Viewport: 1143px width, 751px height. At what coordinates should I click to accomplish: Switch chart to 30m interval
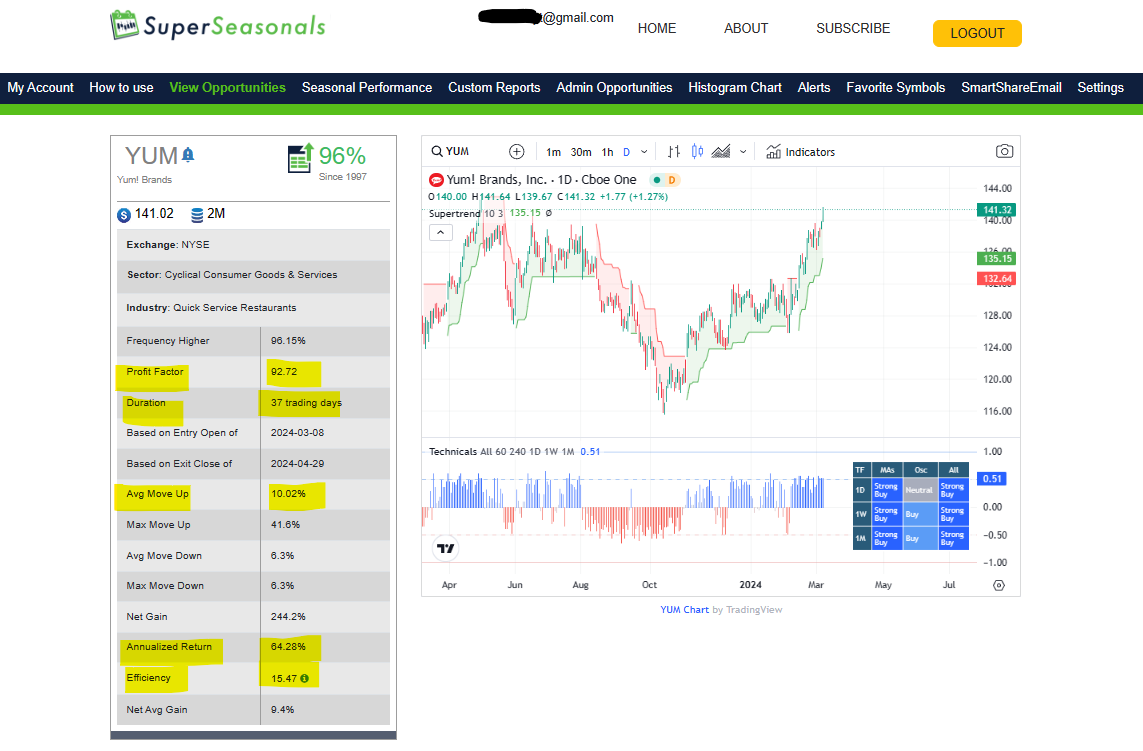point(581,152)
